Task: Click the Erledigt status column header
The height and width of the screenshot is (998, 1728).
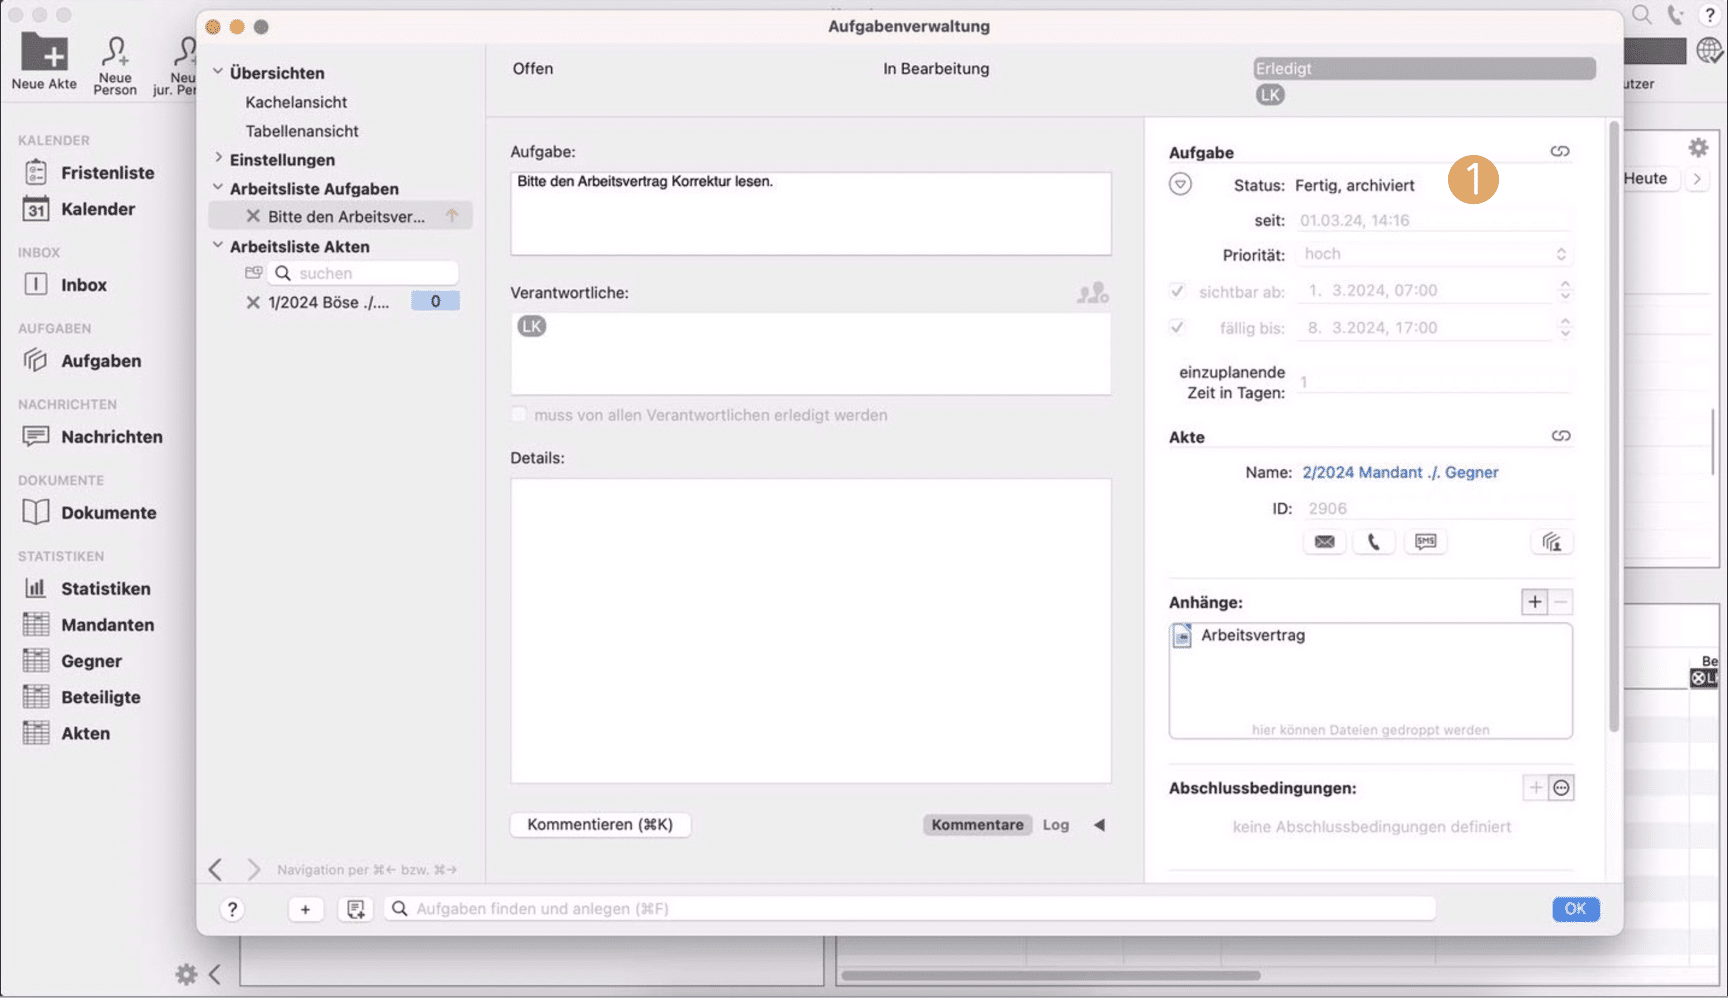Action: [1424, 68]
